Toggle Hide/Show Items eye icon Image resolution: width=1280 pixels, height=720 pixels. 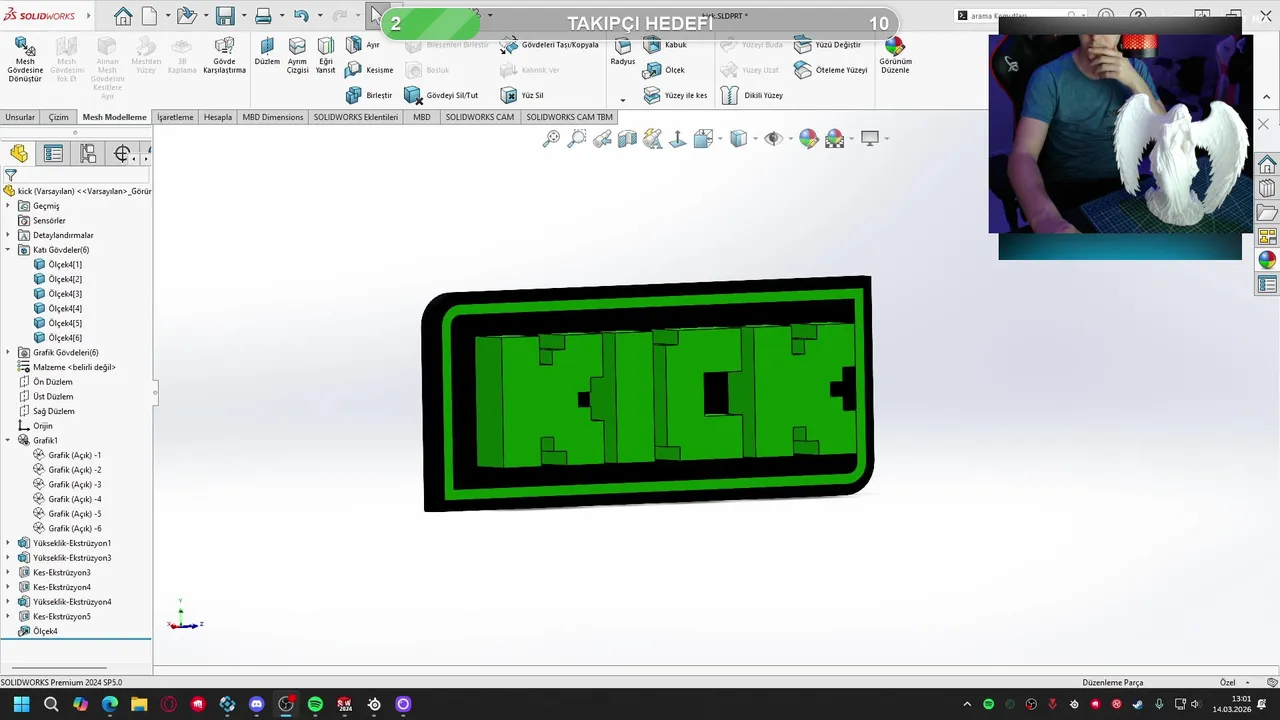(772, 139)
